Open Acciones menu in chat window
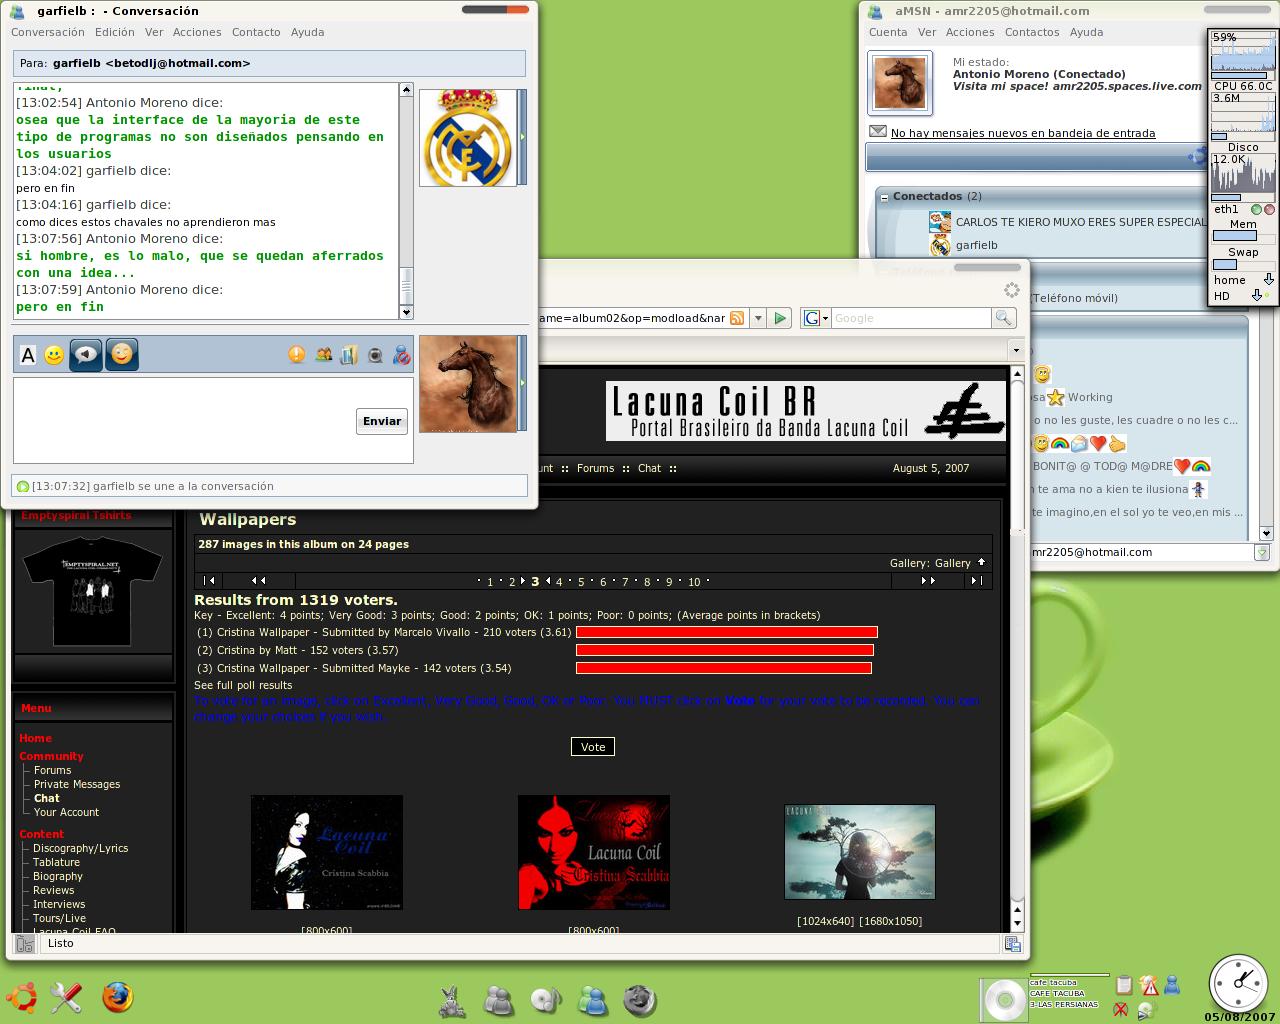The image size is (1280, 1024). point(197,32)
